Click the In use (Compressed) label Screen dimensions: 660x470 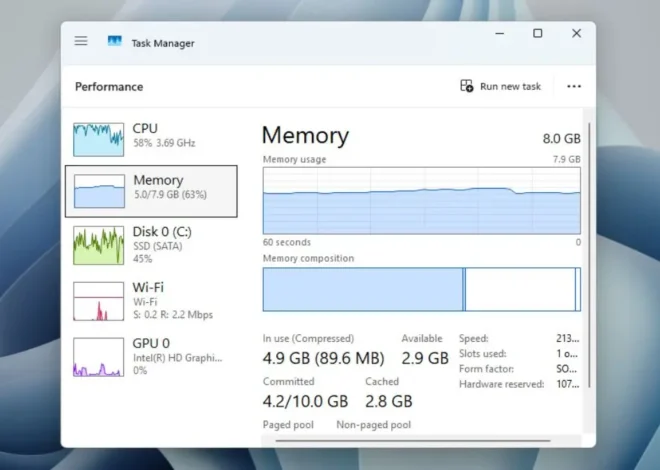308,339
